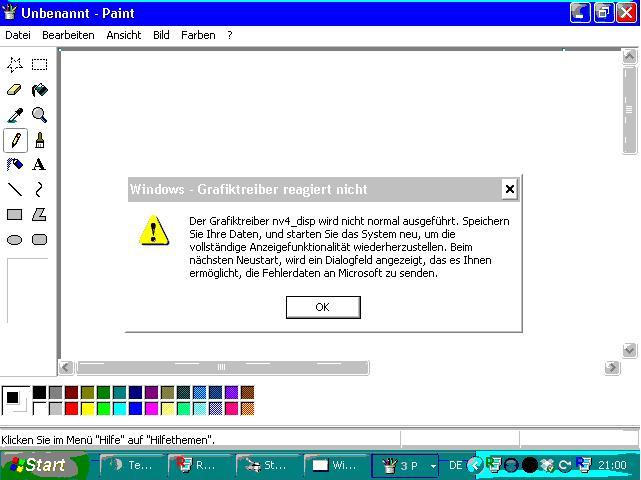Select the Free-form select tool
The width and height of the screenshot is (641, 480).
[x=15, y=65]
